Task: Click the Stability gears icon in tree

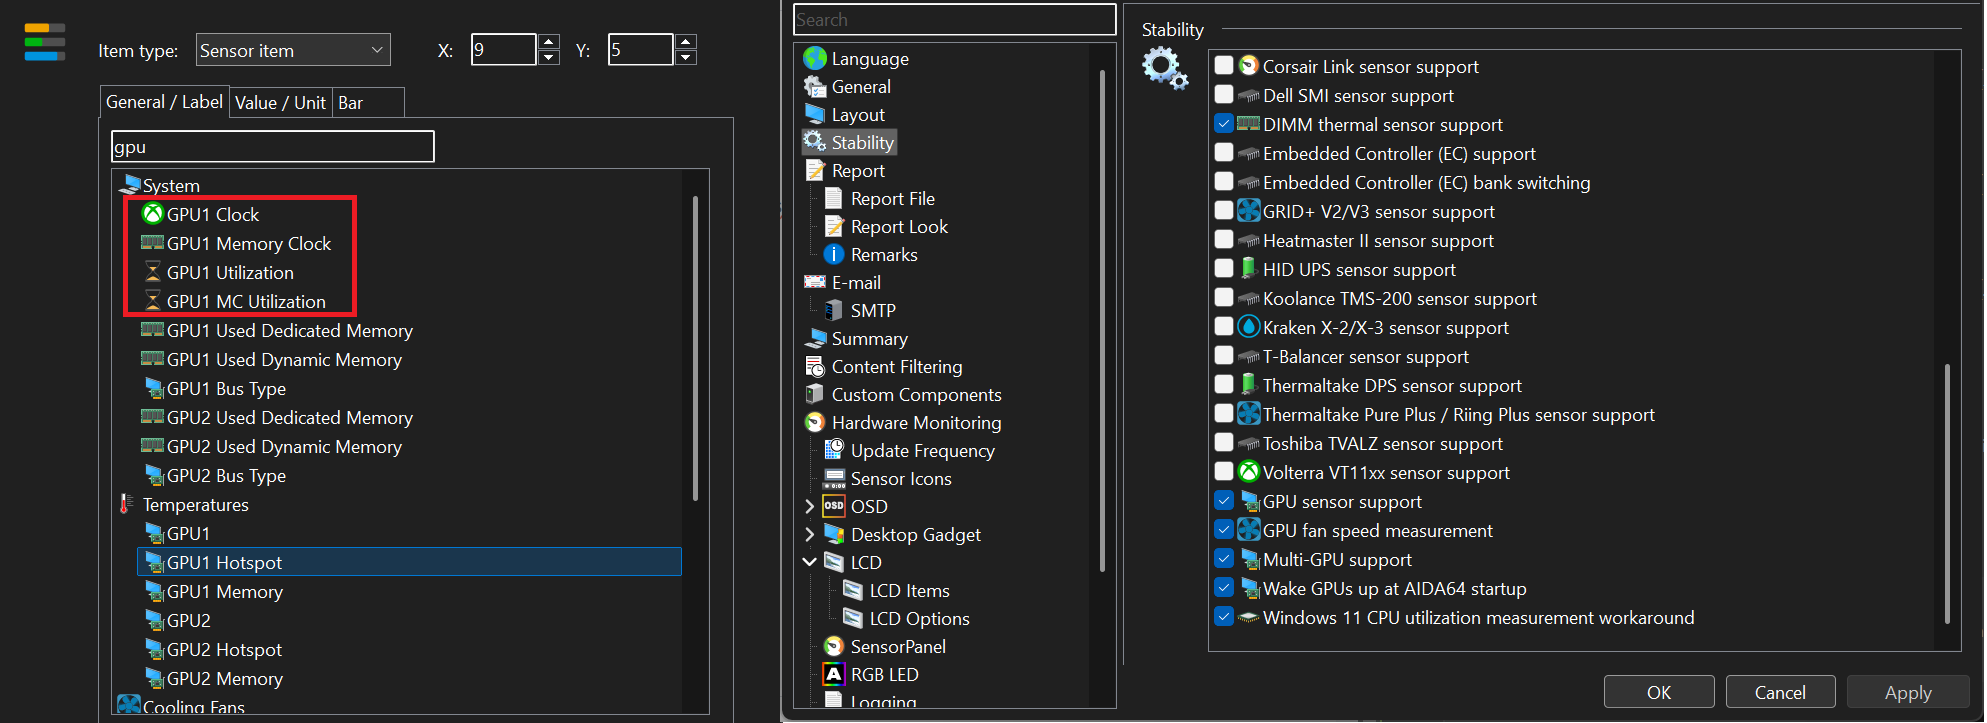Action: tap(815, 142)
